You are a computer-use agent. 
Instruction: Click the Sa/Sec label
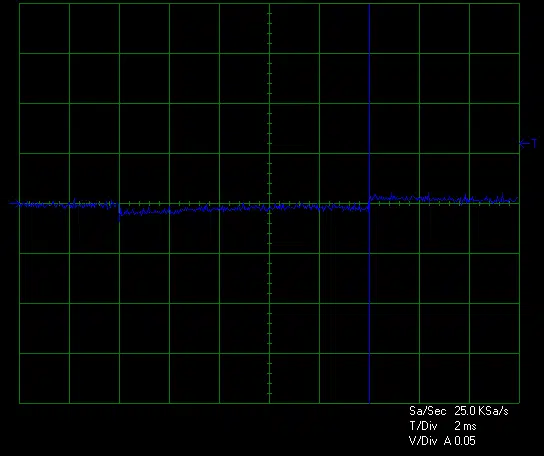(x=427, y=411)
